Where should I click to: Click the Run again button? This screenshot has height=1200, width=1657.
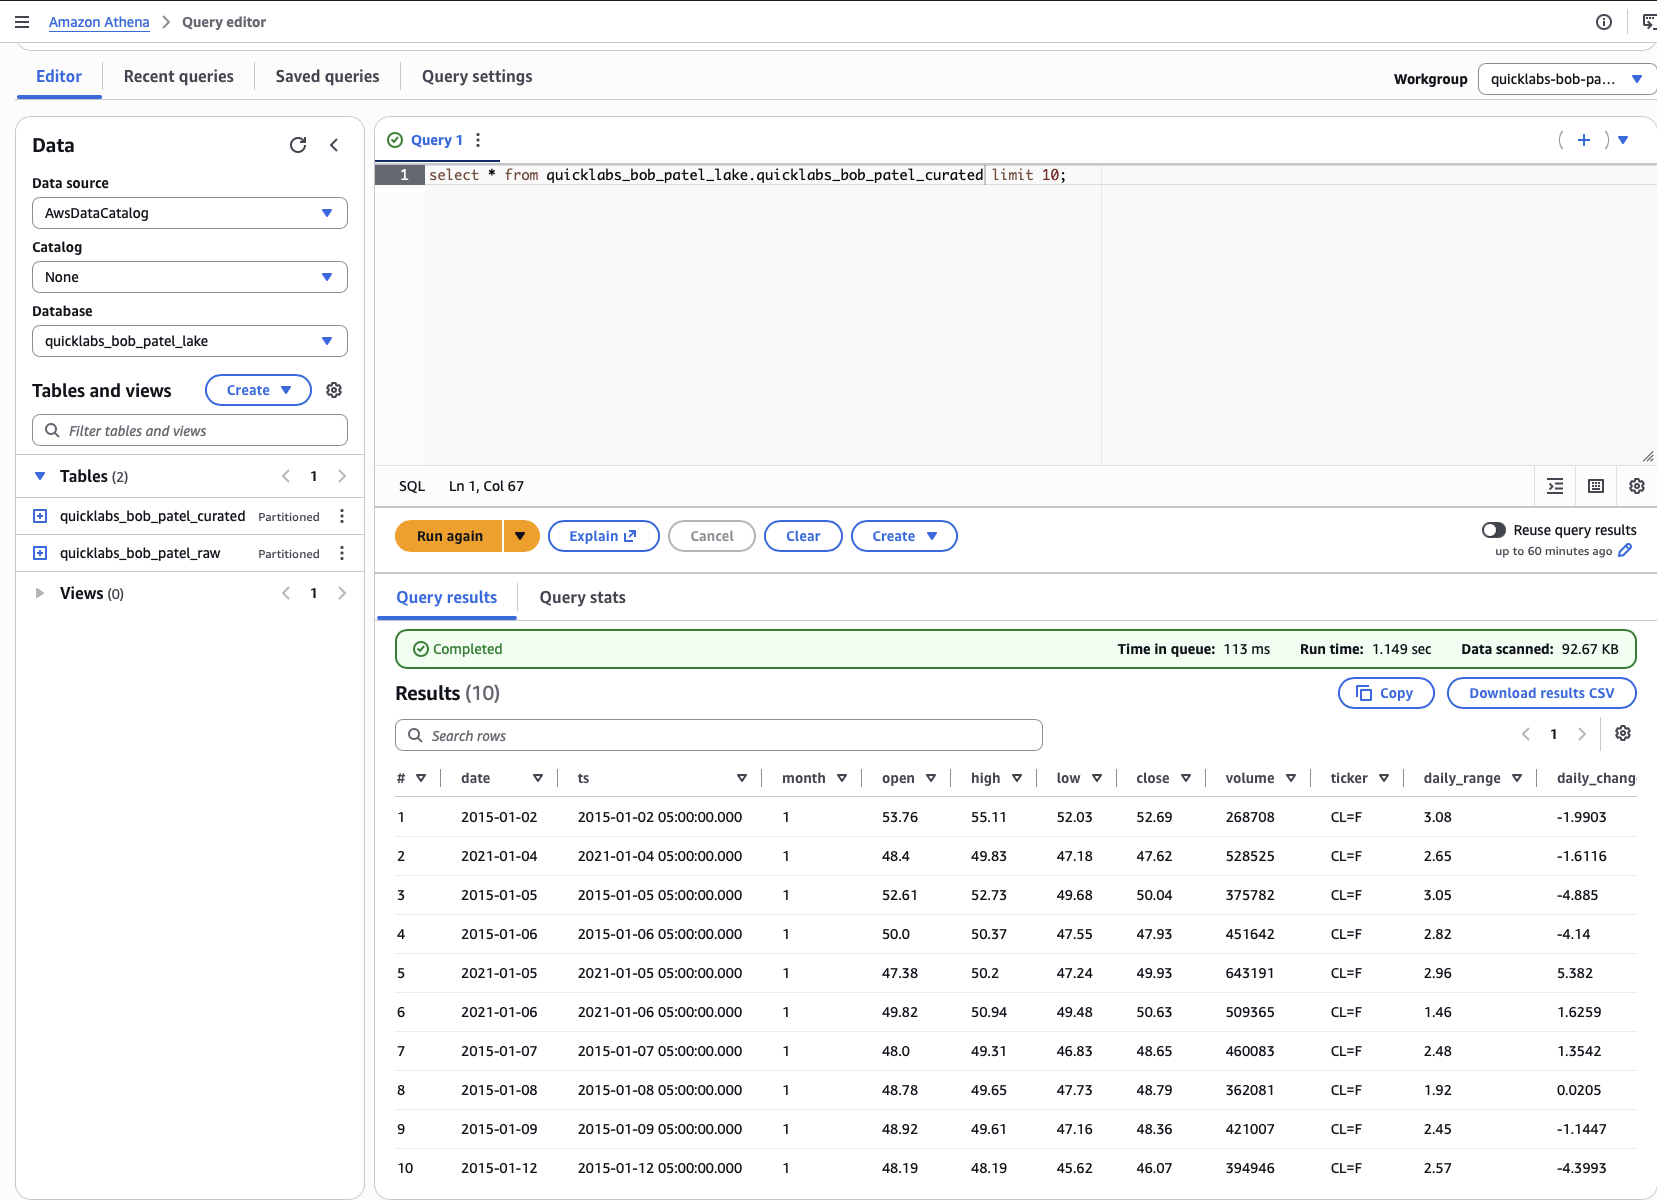coord(449,536)
